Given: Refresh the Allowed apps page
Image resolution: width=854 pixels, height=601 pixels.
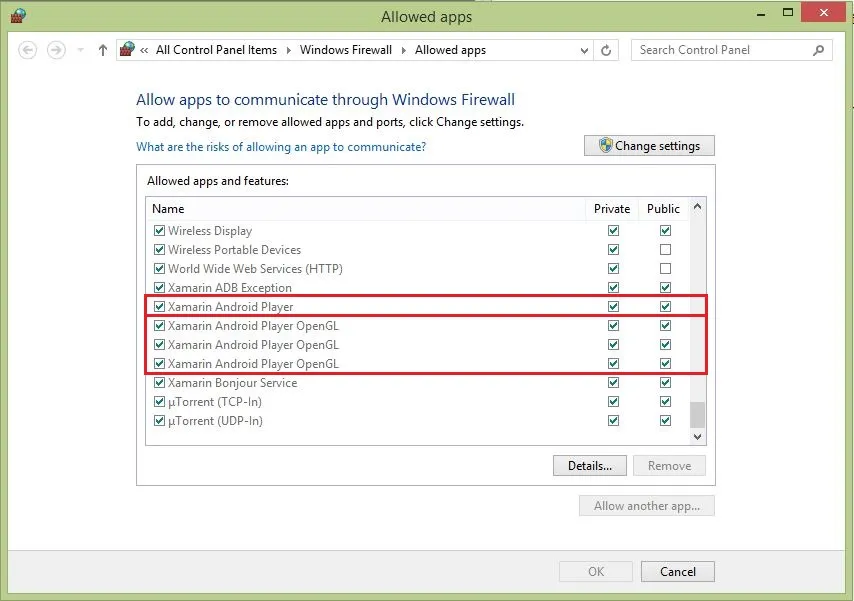Looking at the screenshot, I should [x=606, y=51].
